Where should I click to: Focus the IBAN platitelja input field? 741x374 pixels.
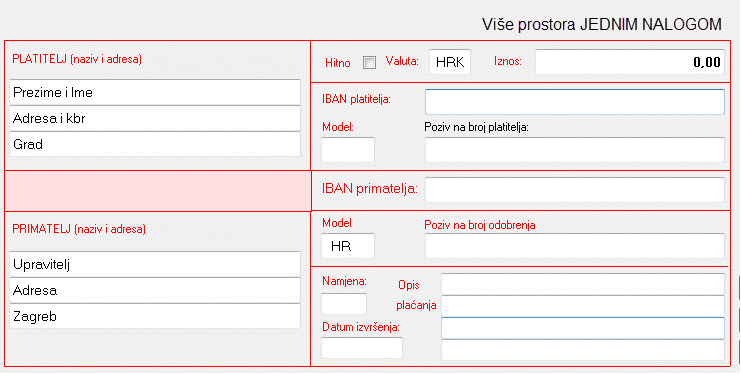[575, 102]
